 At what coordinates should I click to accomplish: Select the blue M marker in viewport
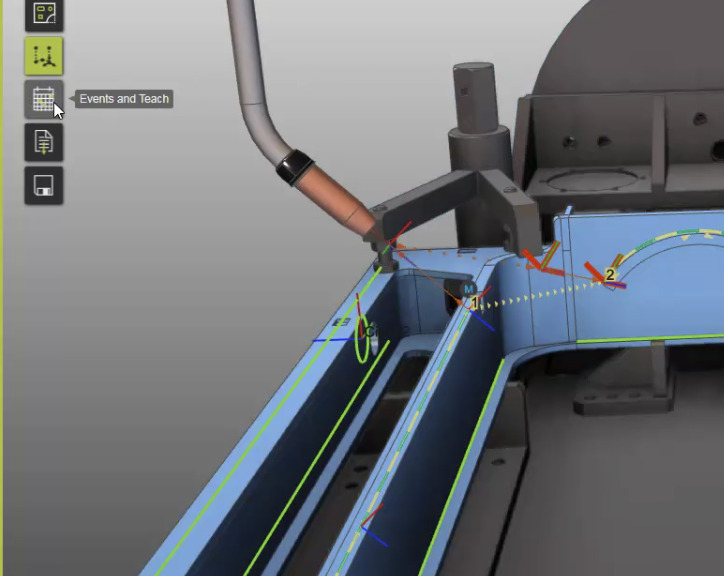click(467, 289)
